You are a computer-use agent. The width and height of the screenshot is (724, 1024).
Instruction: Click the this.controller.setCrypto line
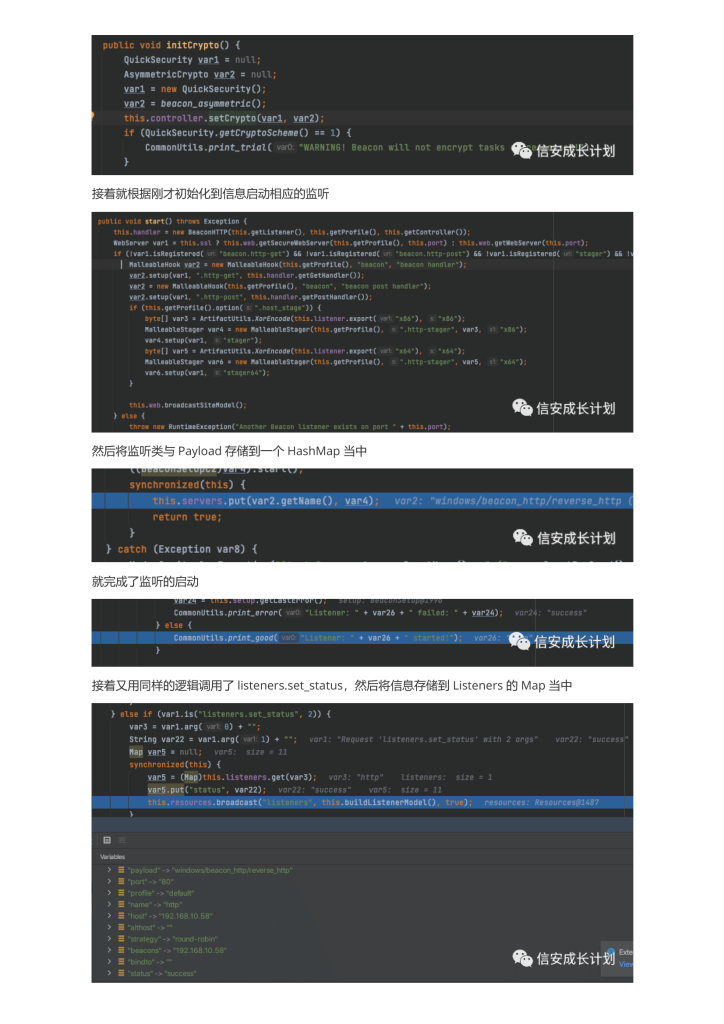point(224,118)
